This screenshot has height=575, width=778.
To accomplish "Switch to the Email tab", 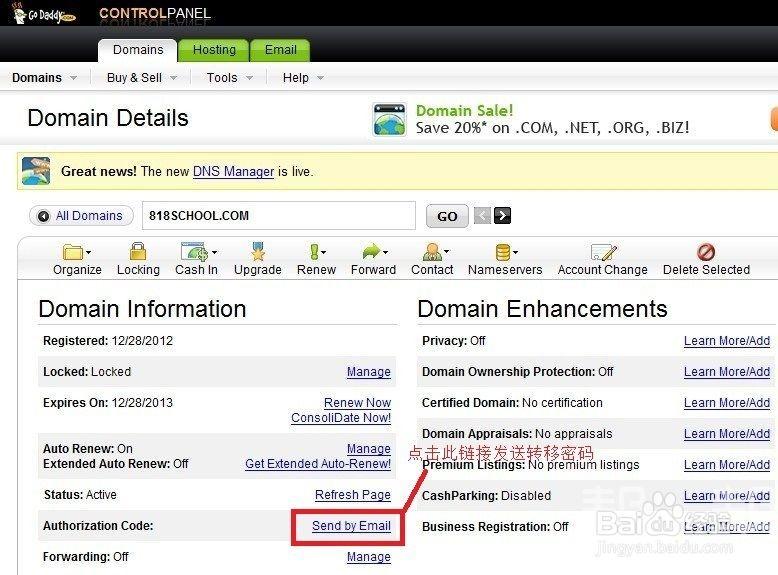I will point(280,50).
